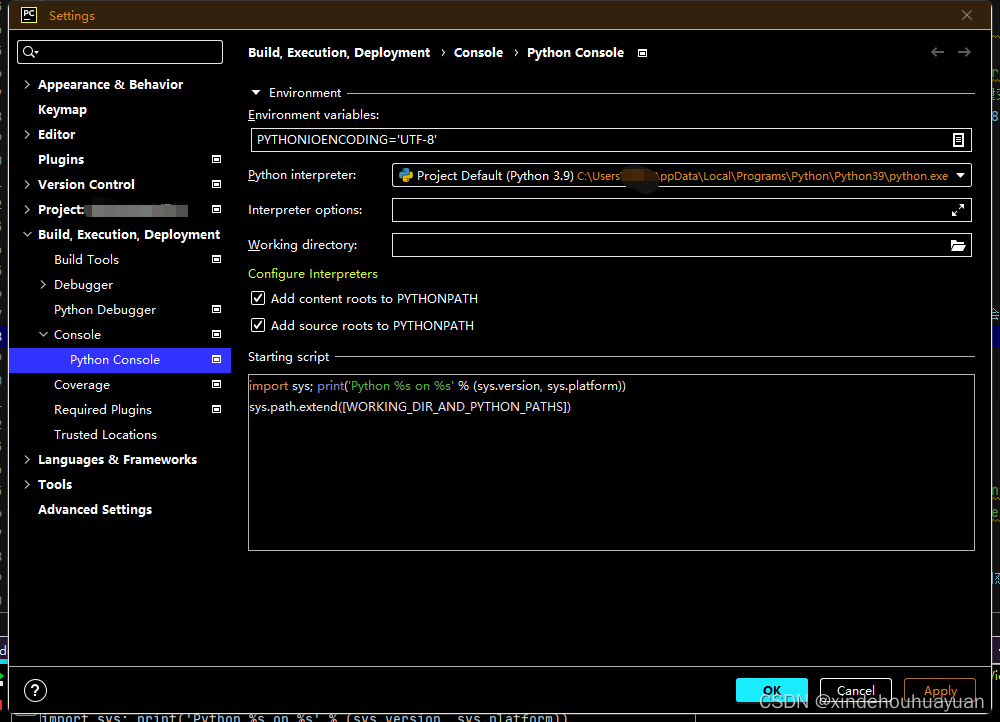Expand the Project node

point(27,209)
